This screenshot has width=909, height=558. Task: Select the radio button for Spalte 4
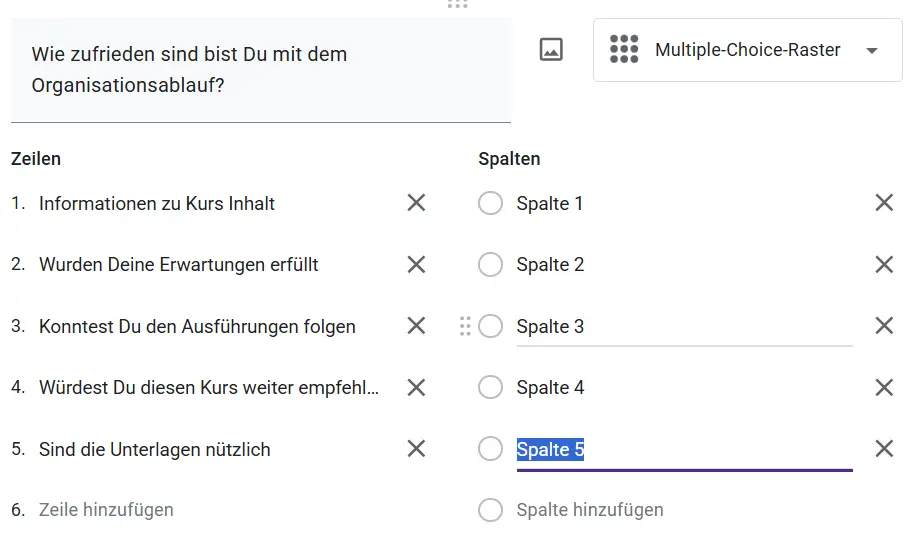(490, 387)
